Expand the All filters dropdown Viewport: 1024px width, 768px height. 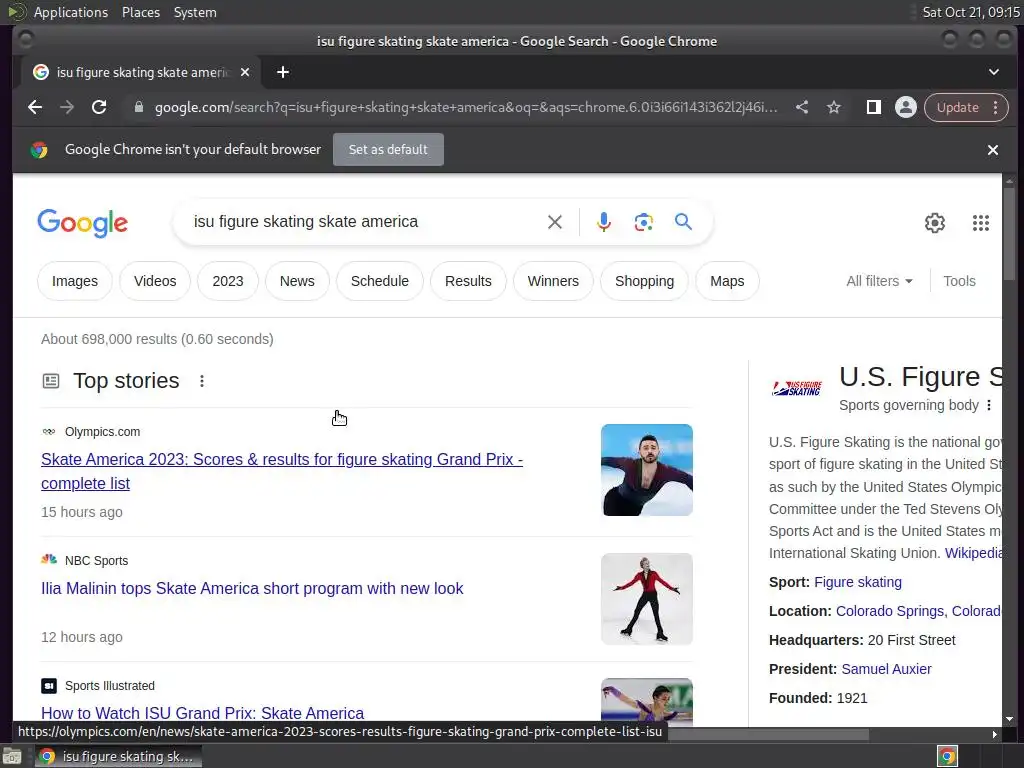[879, 281]
